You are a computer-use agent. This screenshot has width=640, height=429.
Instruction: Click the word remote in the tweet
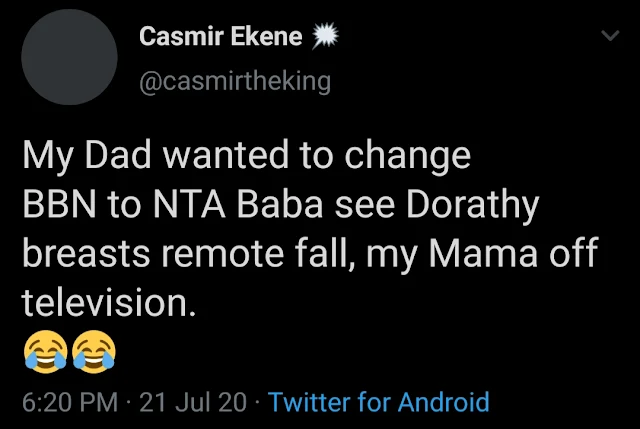pos(222,254)
